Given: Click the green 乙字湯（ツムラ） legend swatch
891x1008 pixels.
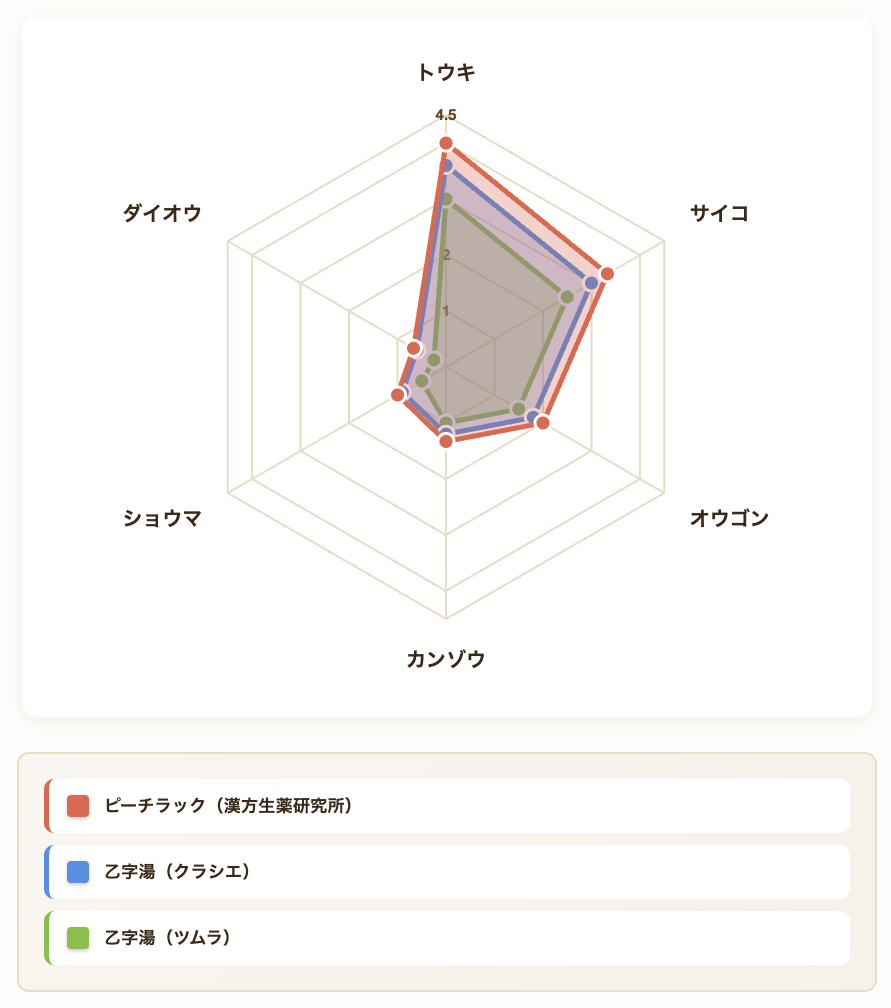Looking at the screenshot, I should (x=78, y=938).
